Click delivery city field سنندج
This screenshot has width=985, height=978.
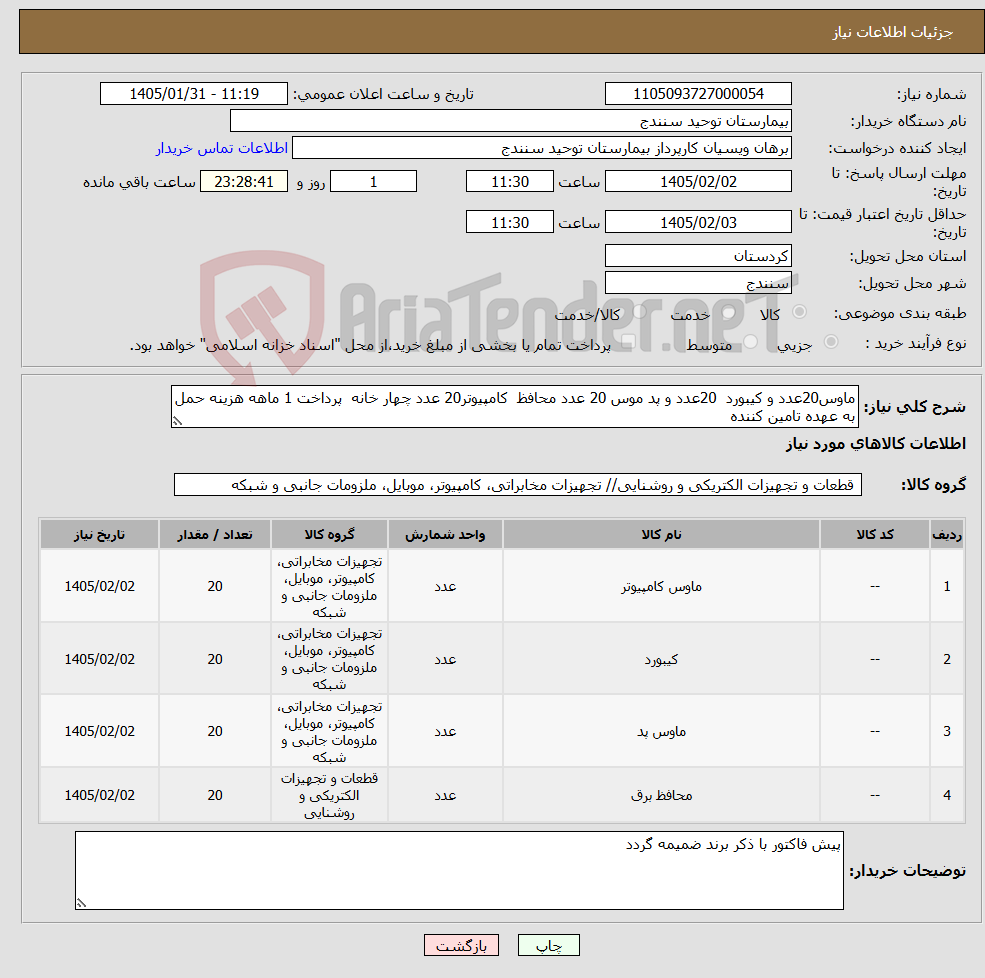[698, 283]
